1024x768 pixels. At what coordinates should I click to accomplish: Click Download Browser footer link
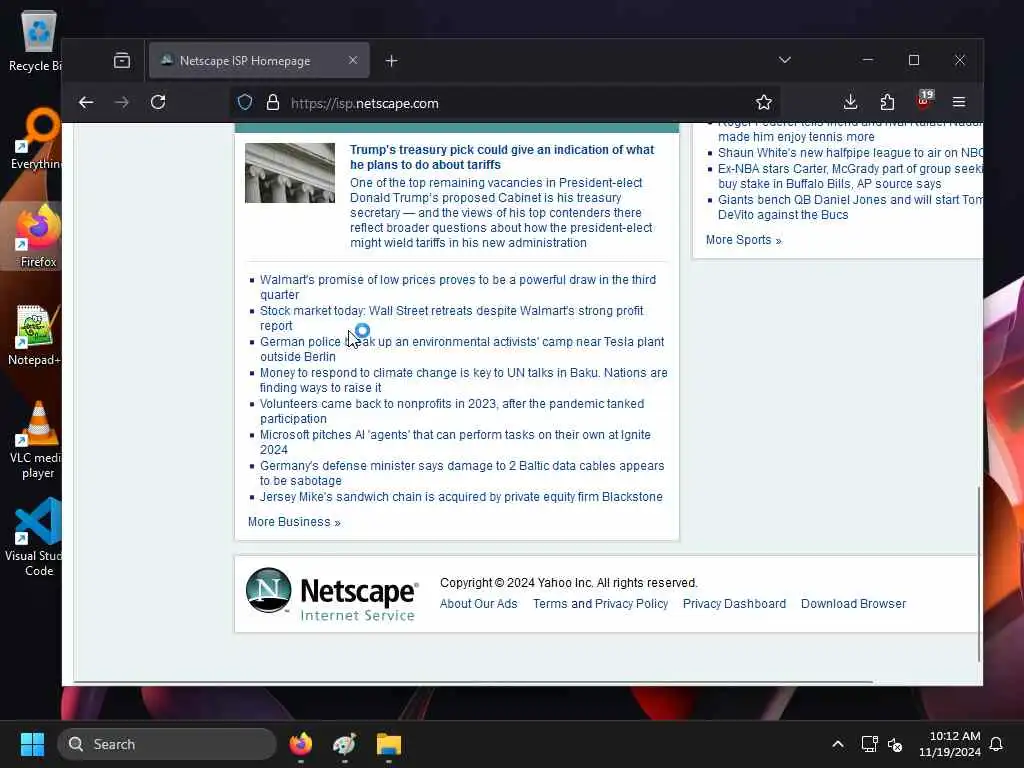click(853, 604)
